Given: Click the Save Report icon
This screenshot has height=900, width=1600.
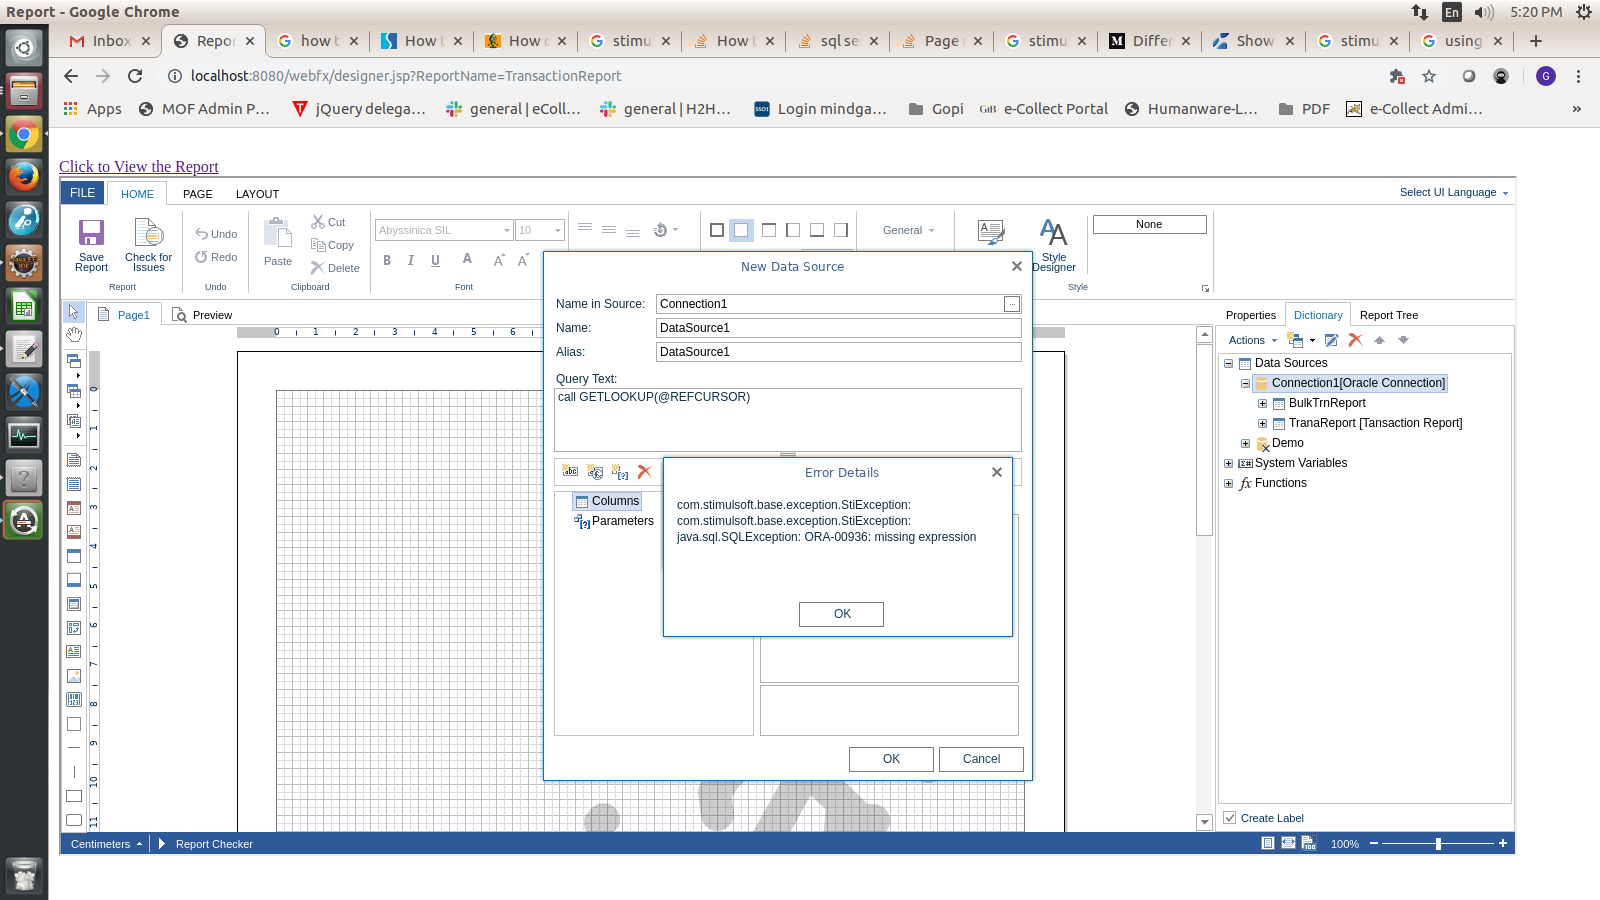Looking at the screenshot, I should click(91, 233).
